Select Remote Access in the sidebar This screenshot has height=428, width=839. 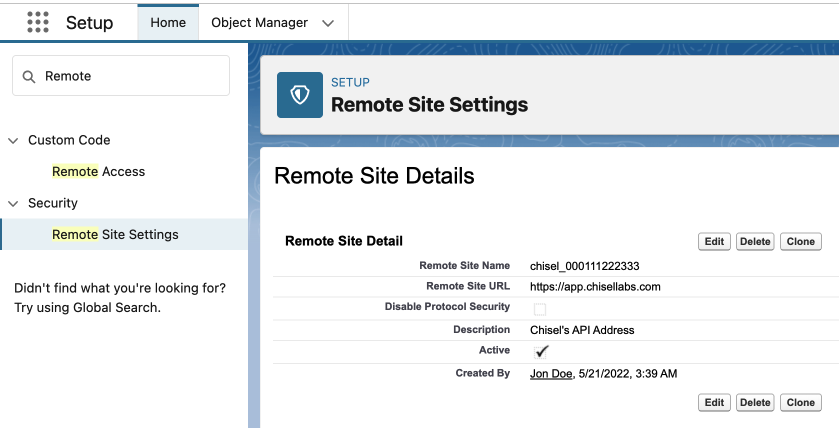tap(98, 171)
